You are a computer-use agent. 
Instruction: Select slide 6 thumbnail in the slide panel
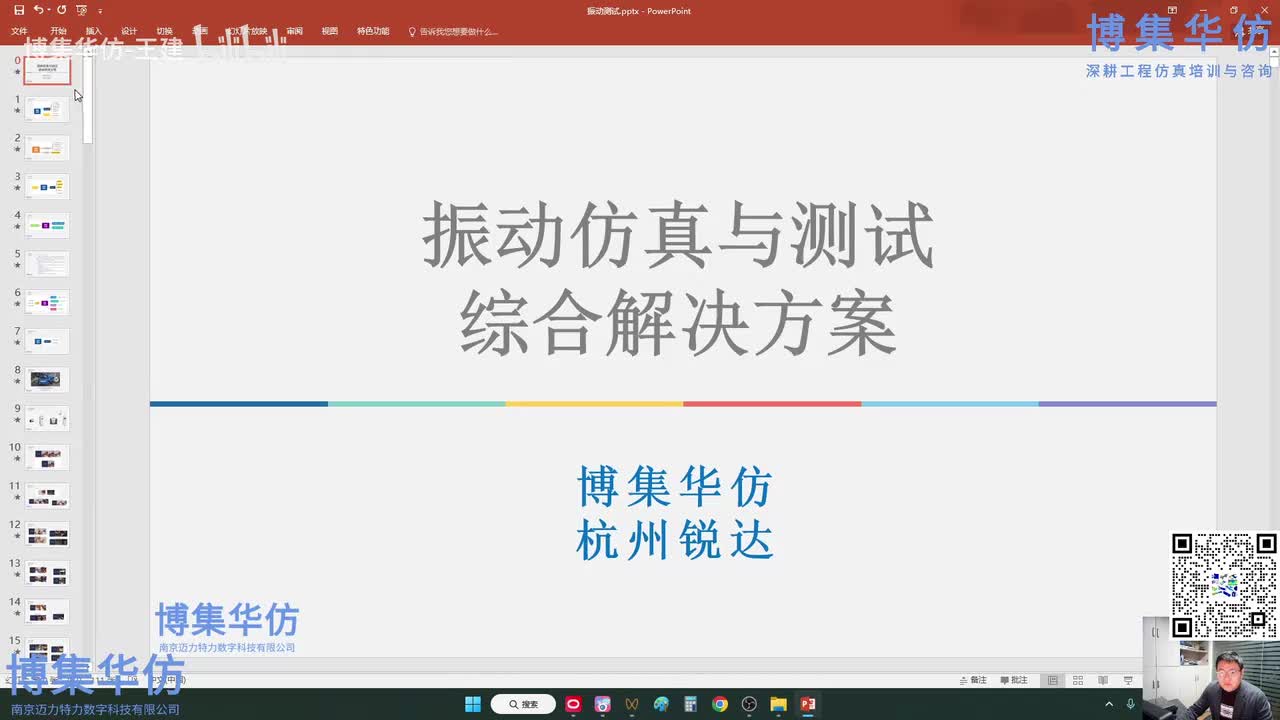[47, 302]
